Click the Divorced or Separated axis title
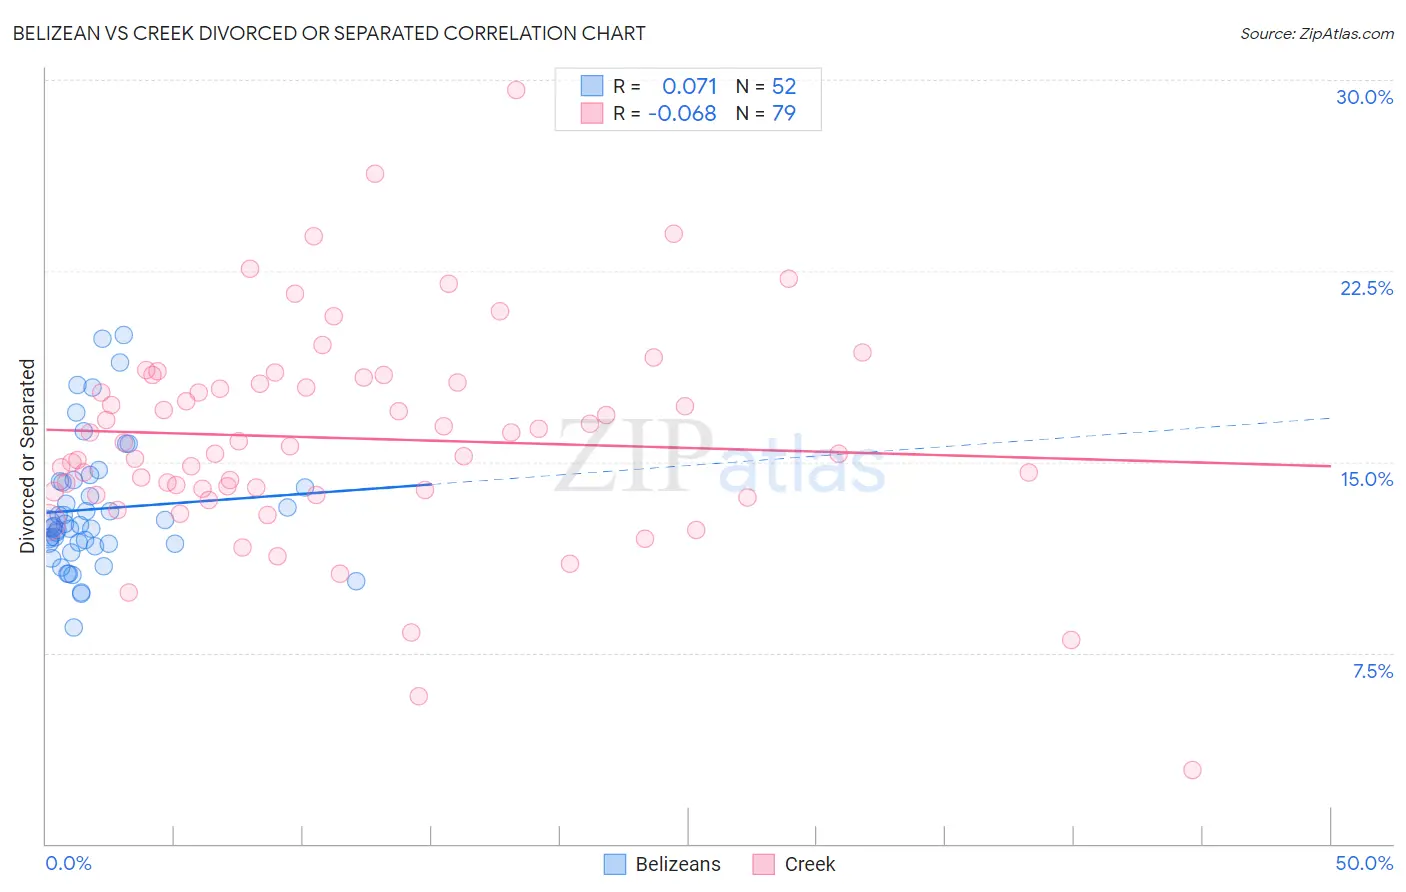1406x892 pixels. [x=27, y=456]
